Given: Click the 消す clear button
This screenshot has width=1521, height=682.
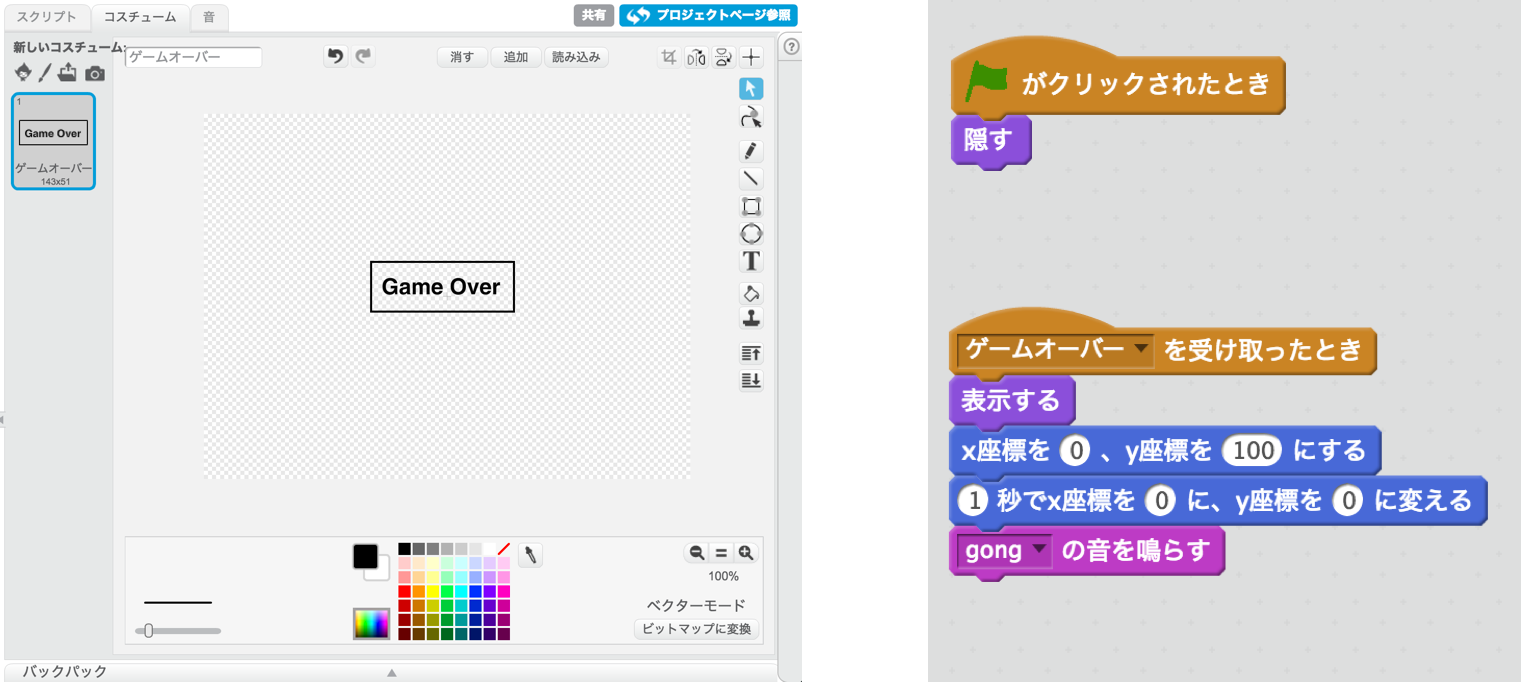Looking at the screenshot, I should 462,57.
